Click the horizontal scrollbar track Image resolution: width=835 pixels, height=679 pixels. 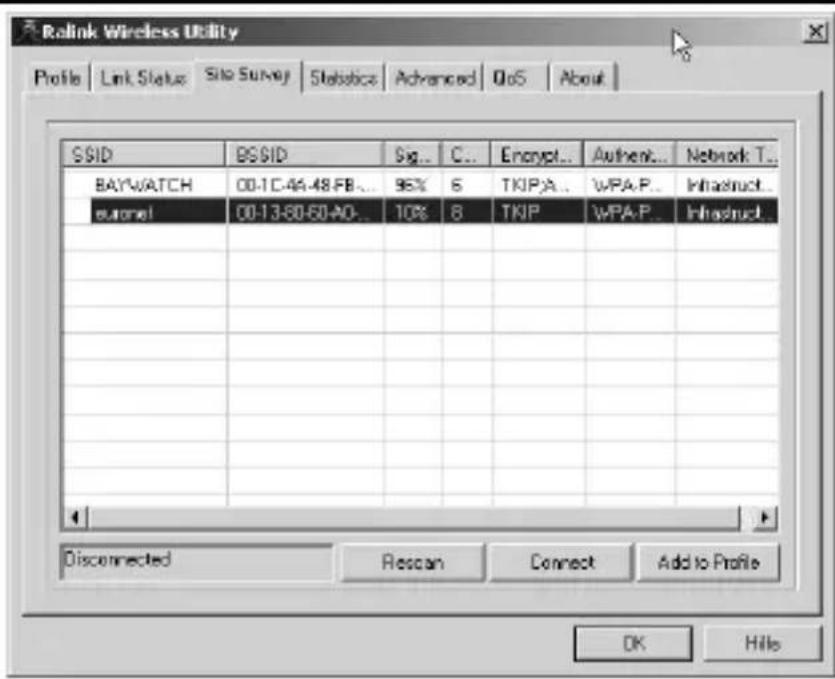pos(415,517)
